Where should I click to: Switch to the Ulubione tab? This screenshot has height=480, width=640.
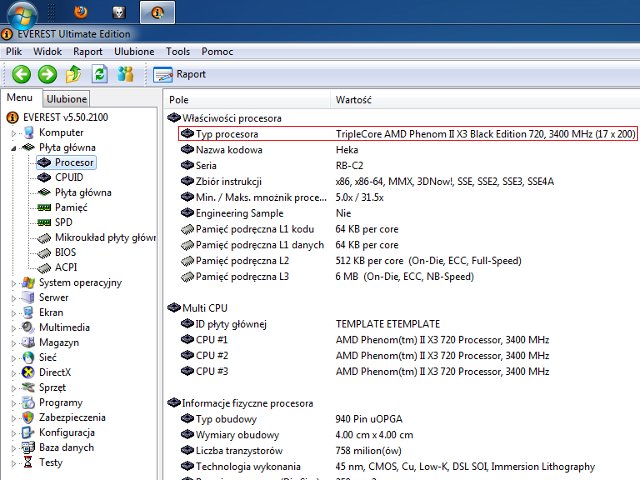pos(67,99)
